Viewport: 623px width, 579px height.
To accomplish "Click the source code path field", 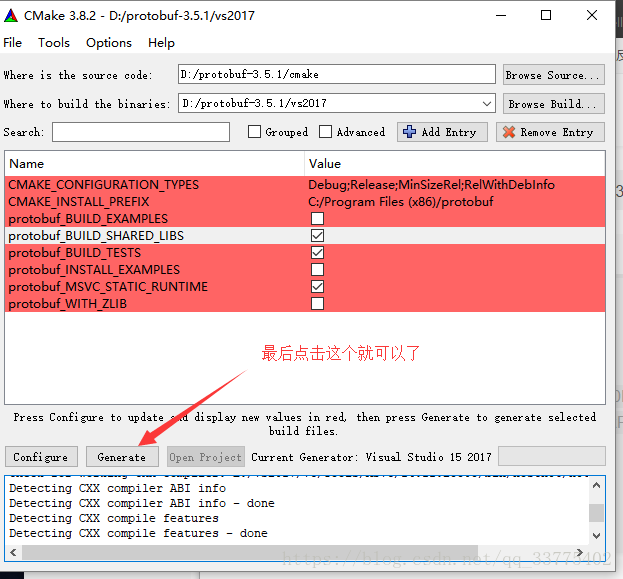I will [337, 74].
